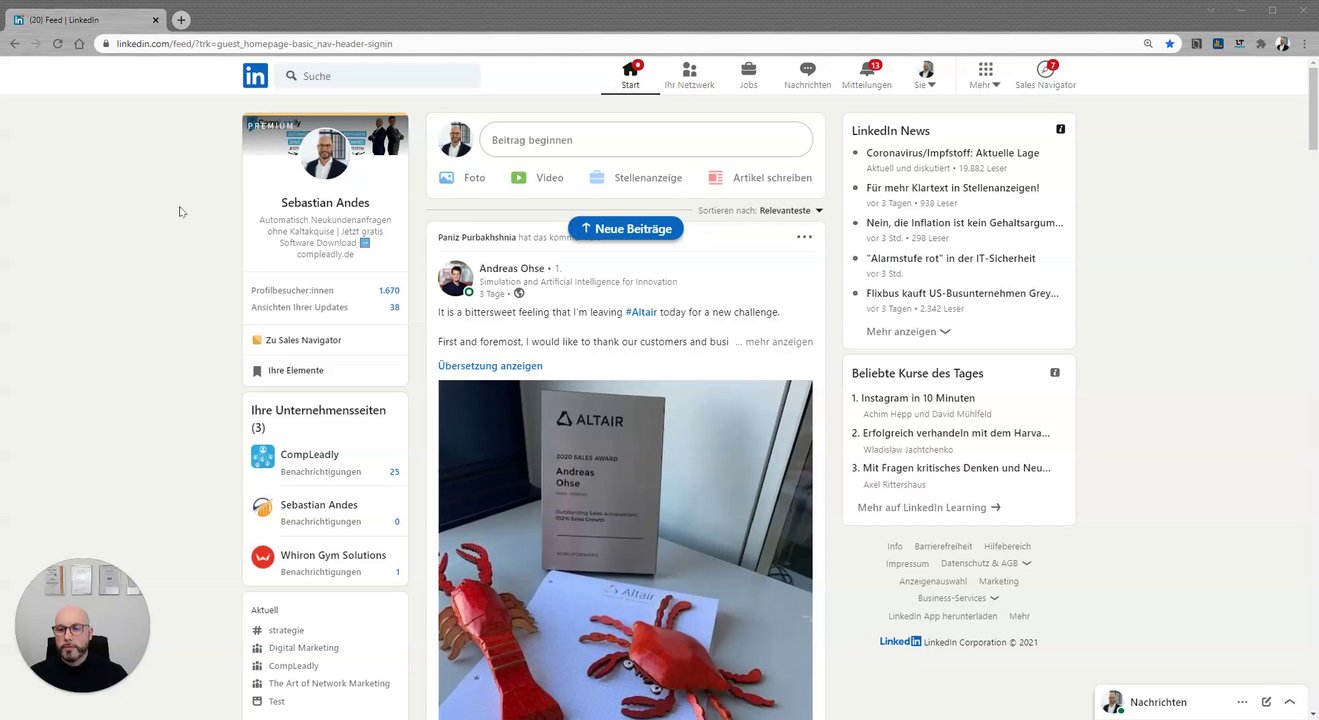Expand the post with mehr anzeigen
The height and width of the screenshot is (720, 1319).
point(778,342)
